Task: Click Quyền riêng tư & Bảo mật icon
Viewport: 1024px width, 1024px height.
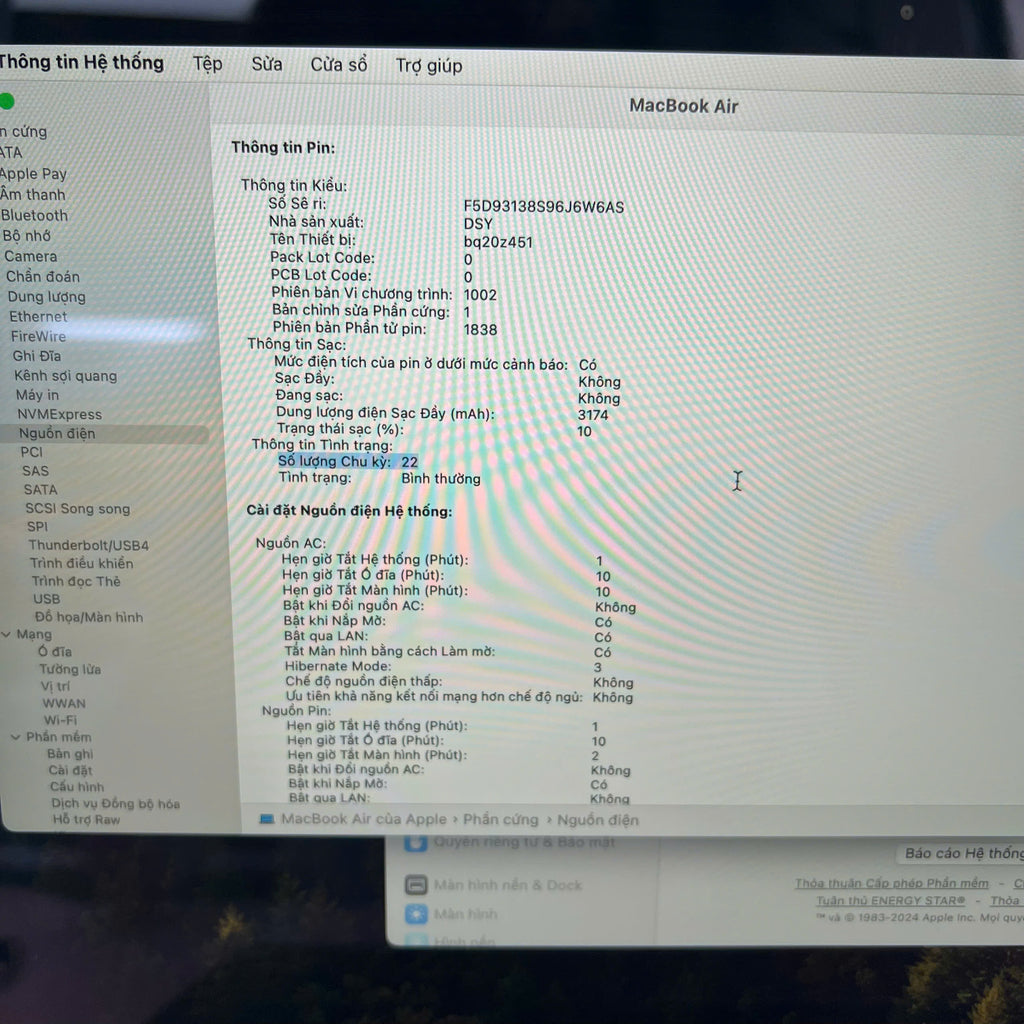Action: pos(416,843)
